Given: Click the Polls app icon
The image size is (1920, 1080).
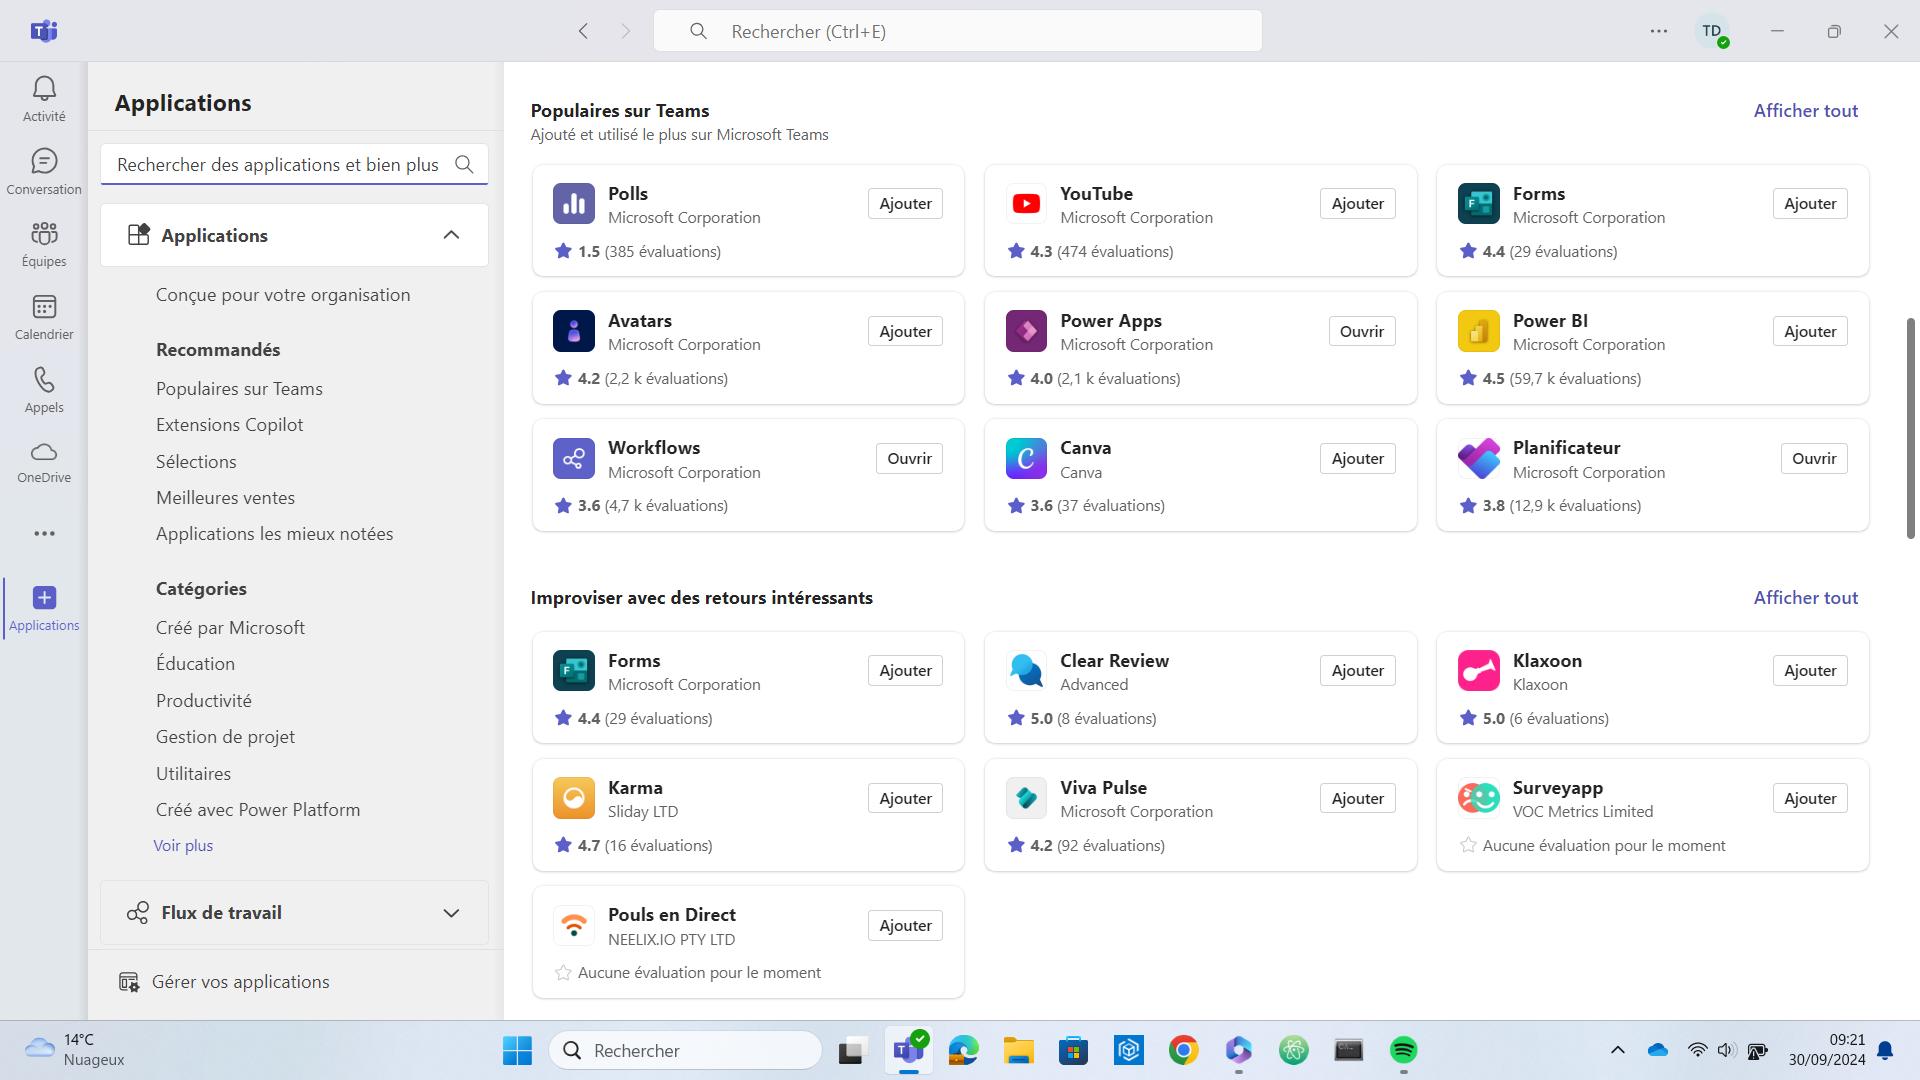Looking at the screenshot, I should point(574,204).
